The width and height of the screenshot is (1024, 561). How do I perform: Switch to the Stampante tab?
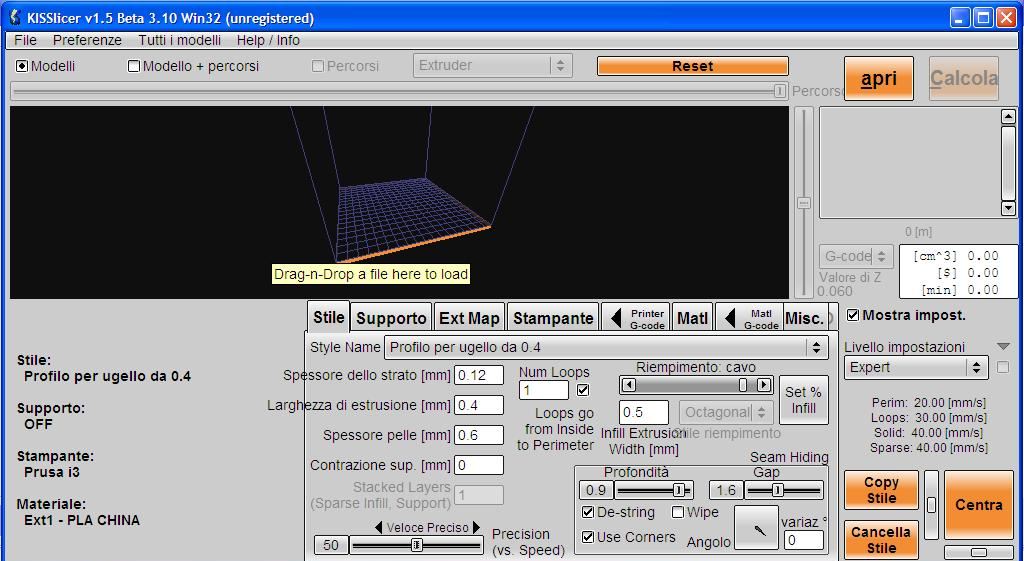point(553,318)
